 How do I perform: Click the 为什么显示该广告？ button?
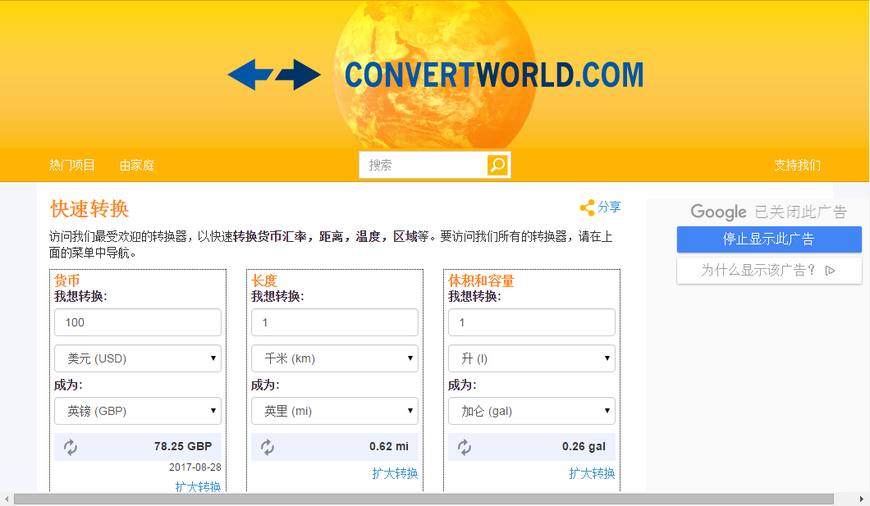point(769,270)
